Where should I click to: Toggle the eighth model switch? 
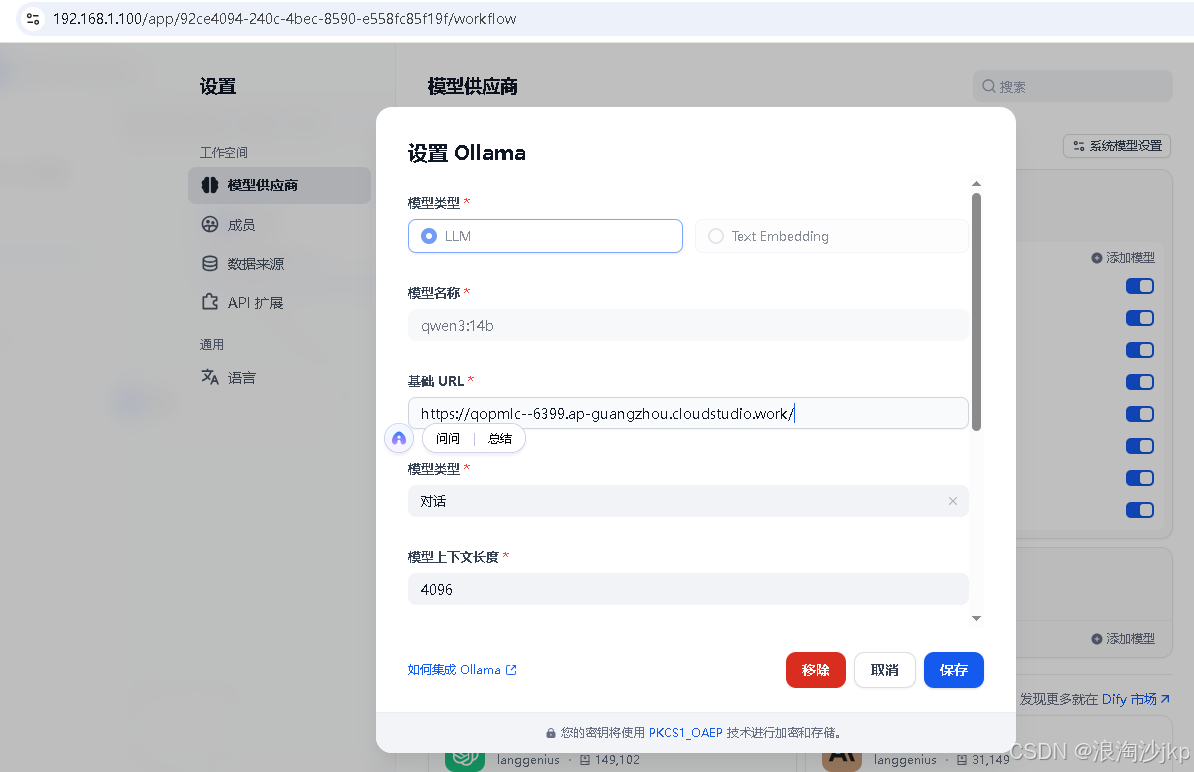(1140, 510)
